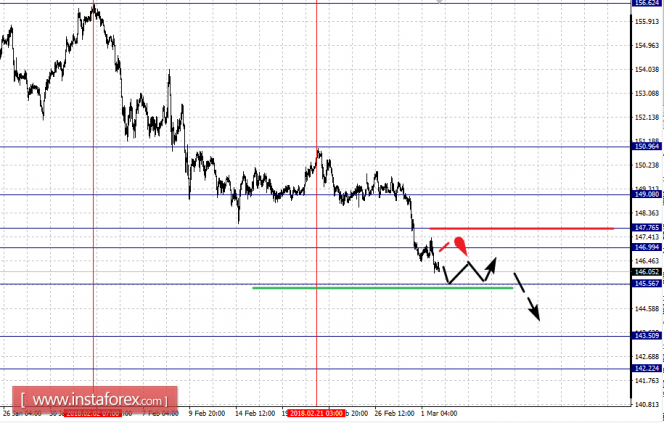Open the www.instaforex.com watermark link
This screenshot has height=423, width=664.
(x=94, y=400)
